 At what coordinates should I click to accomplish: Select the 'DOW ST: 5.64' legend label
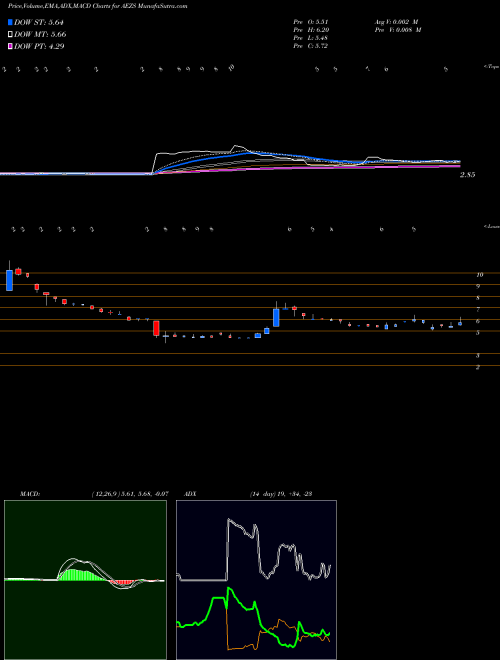click(39, 22)
